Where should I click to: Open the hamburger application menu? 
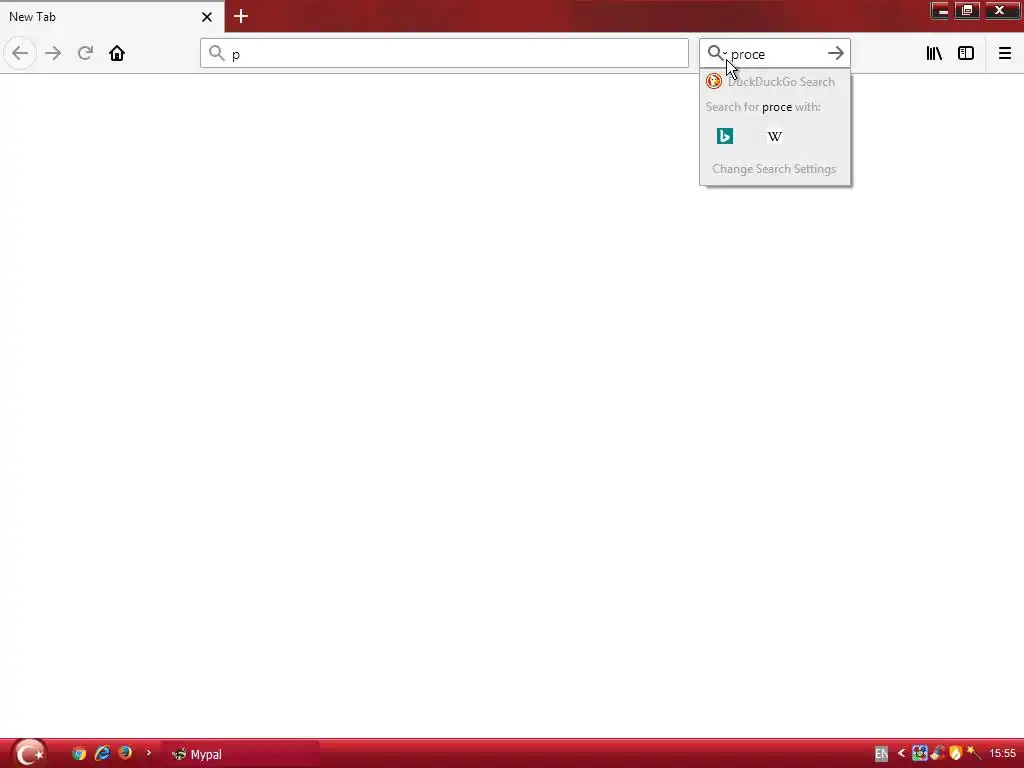point(1004,53)
